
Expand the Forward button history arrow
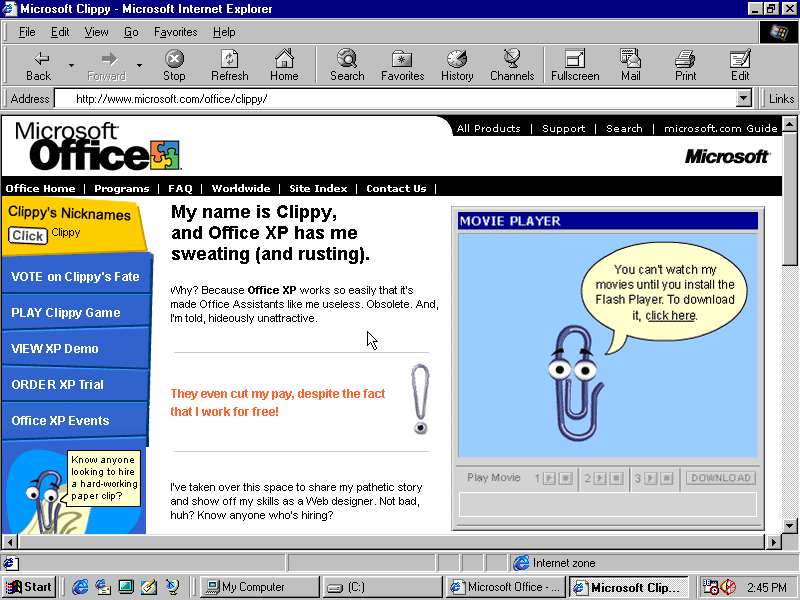click(x=139, y=65)
